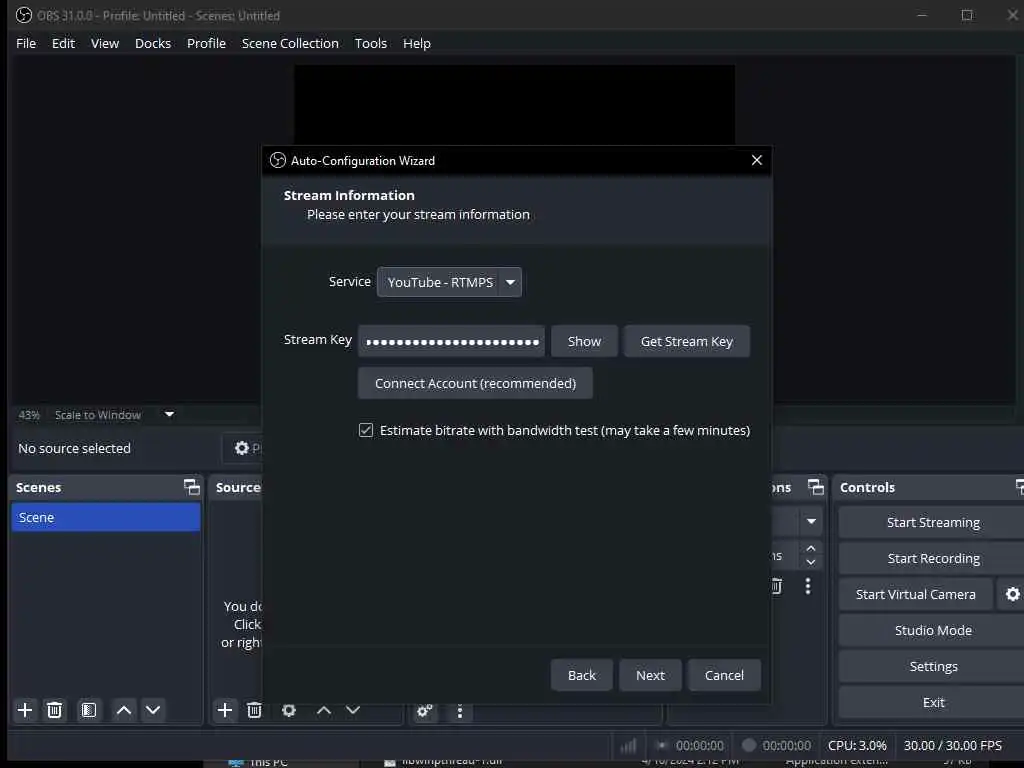
Task: Show the hidden stream key
Action: point(584,341)
